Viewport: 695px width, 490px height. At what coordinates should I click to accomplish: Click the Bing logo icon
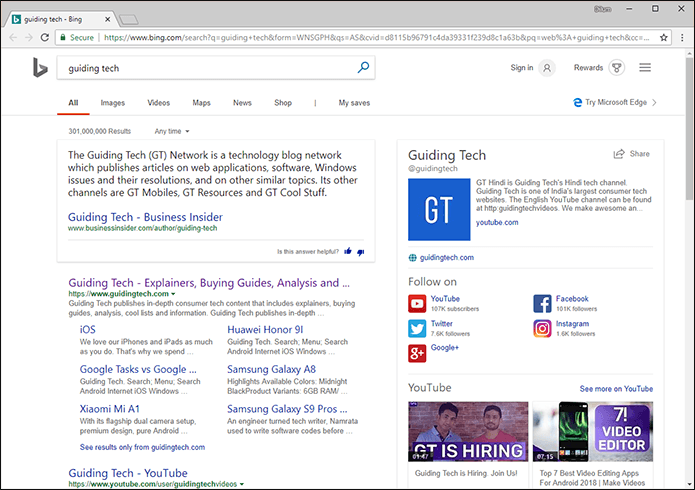point(40,68)
